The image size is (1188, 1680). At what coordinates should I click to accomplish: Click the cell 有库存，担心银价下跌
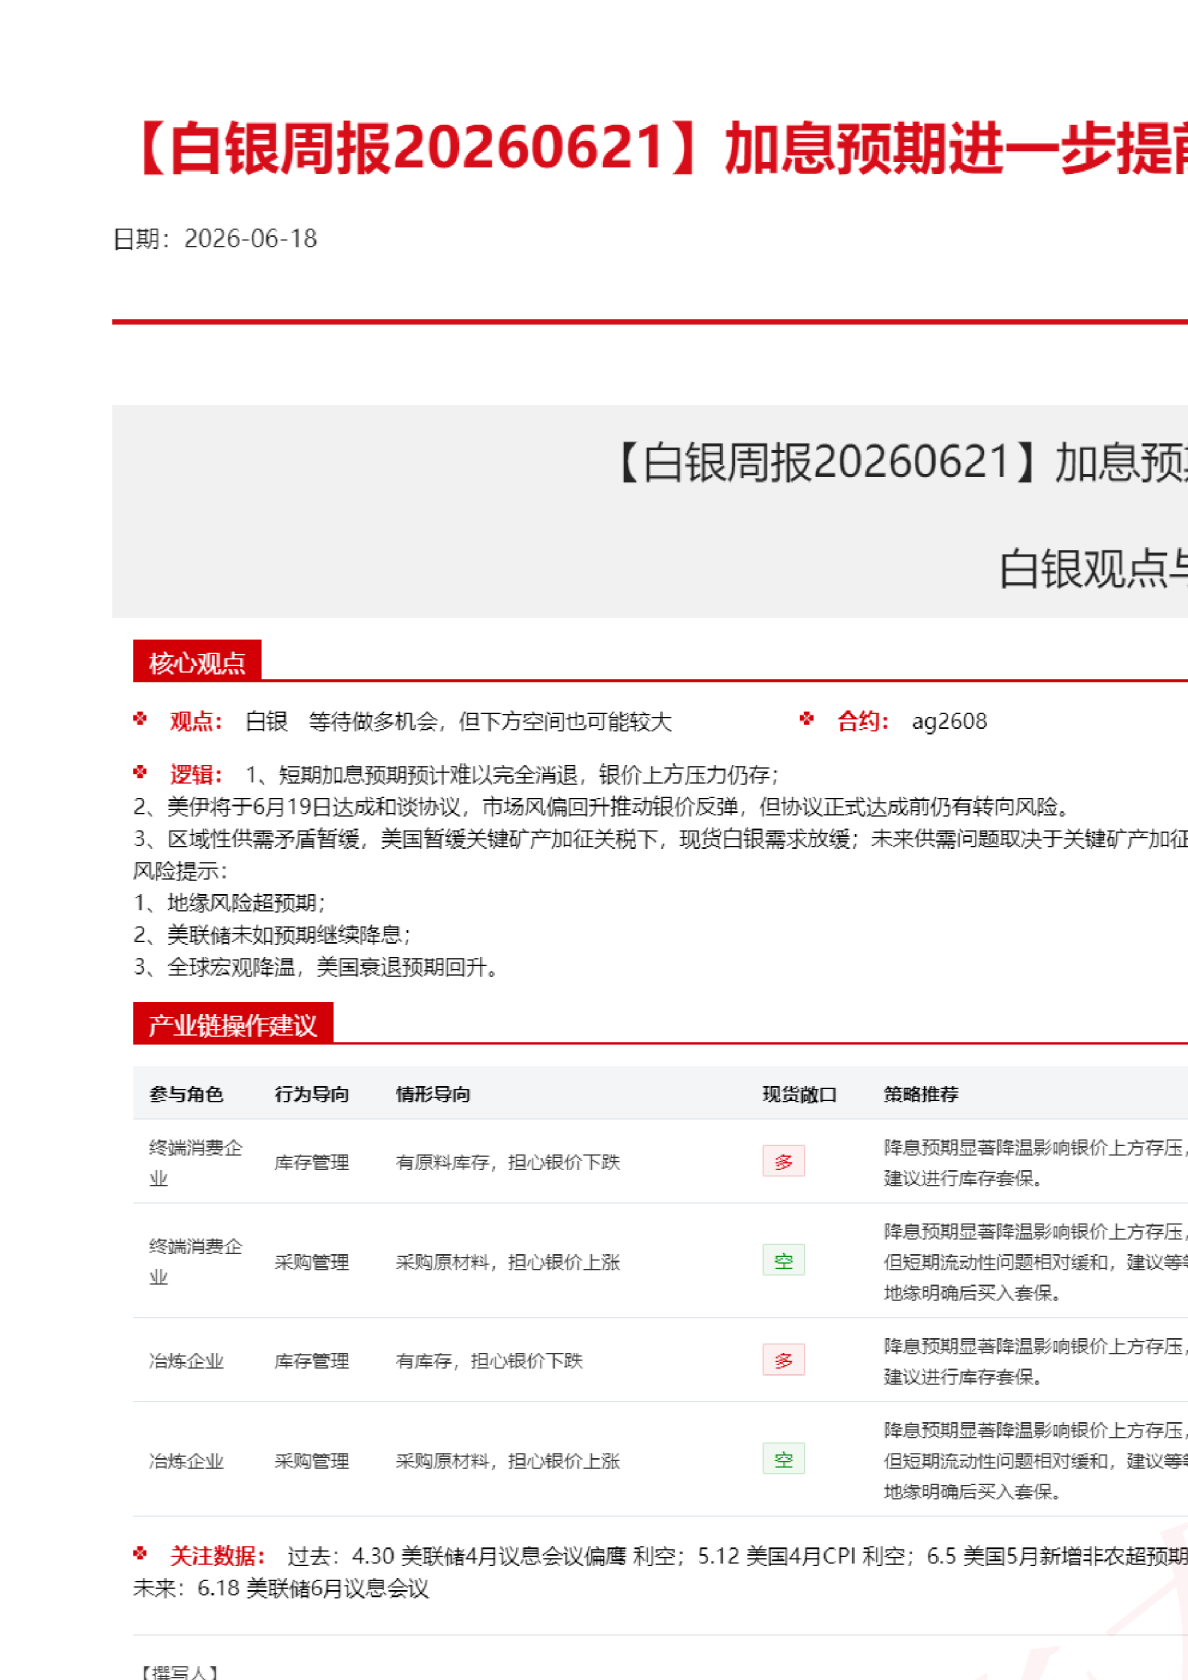pos(489,1360)
